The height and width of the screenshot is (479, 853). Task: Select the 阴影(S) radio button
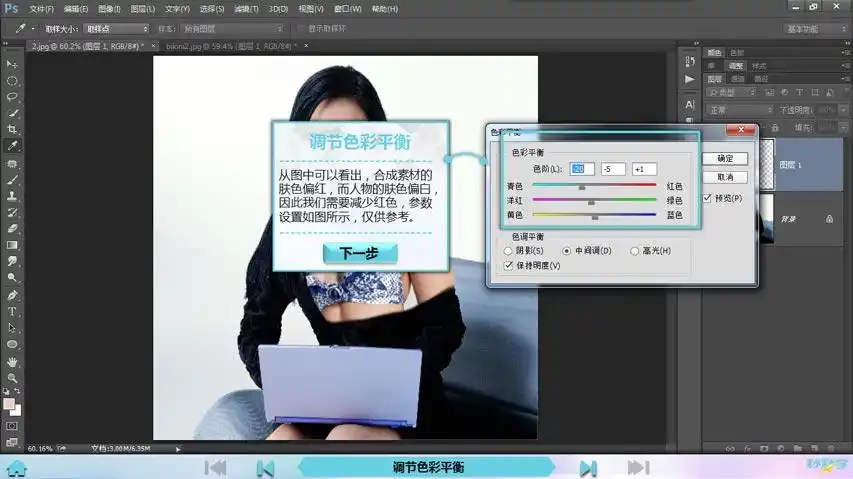508,251
